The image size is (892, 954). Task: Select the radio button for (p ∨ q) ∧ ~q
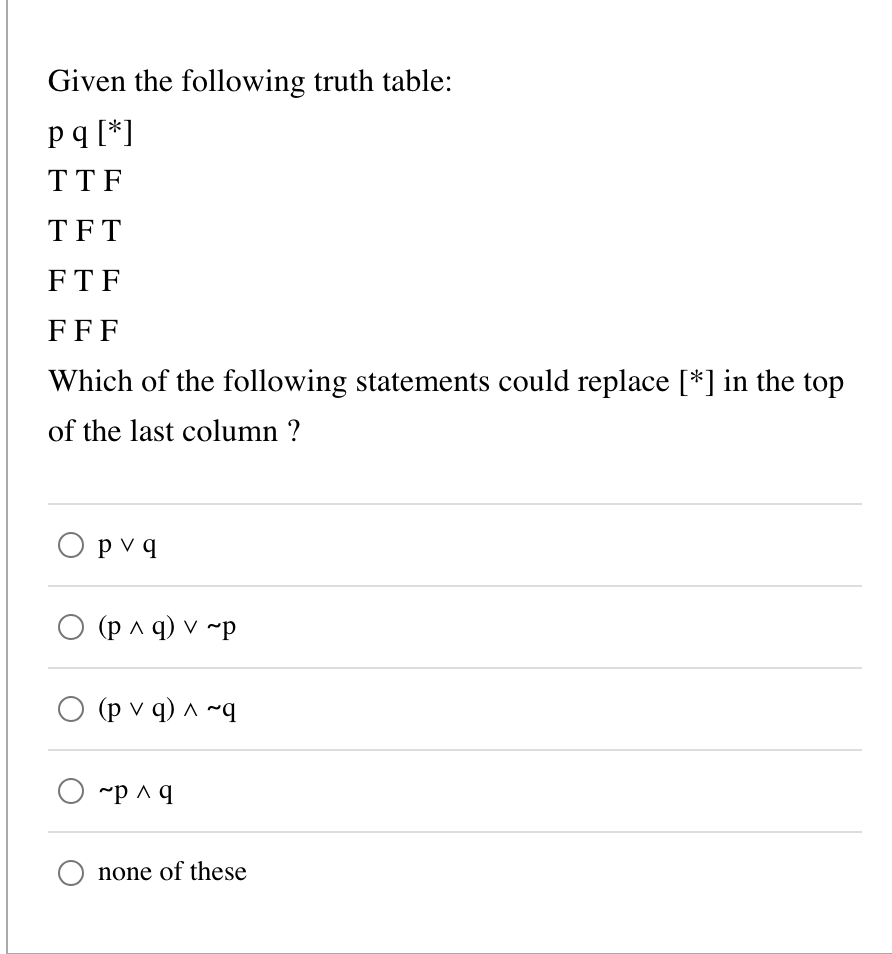(71, 709)
